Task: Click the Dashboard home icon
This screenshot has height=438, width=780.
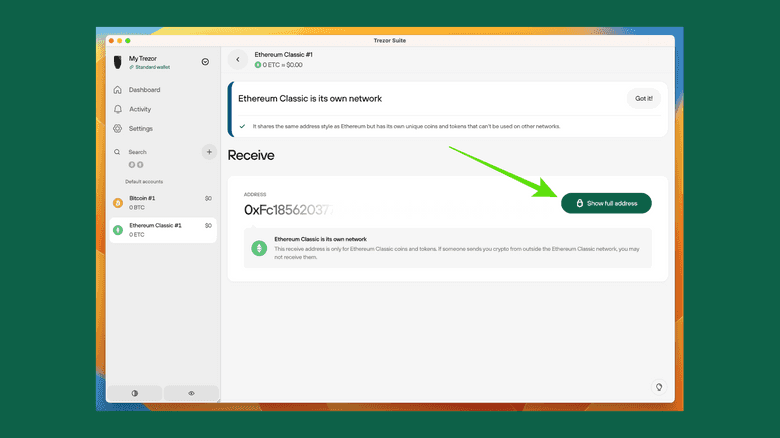Action: pos(118,90)
